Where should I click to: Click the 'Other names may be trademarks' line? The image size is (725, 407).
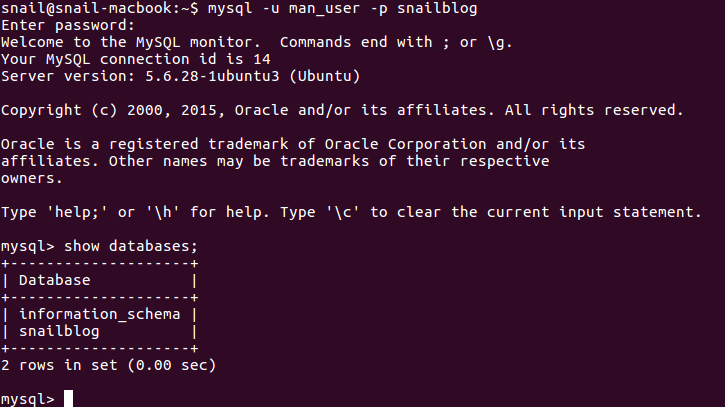pyautogui.click(x=328, y=161)
